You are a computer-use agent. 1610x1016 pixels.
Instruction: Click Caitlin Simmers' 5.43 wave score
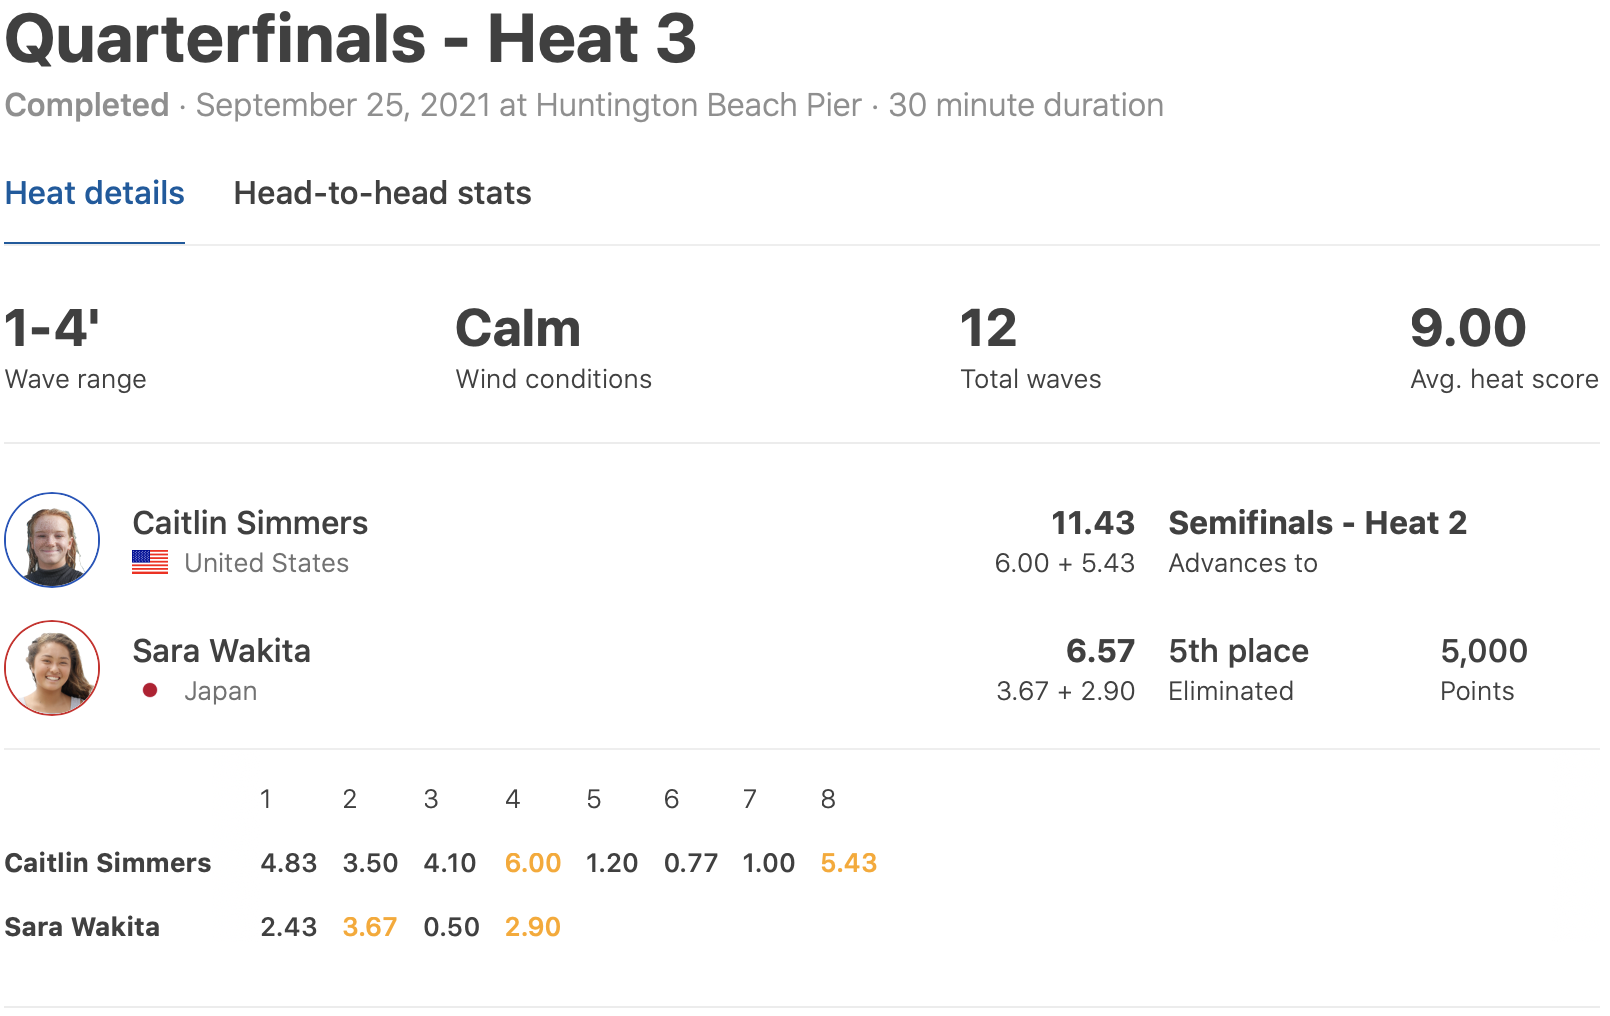click(x=848, y=863)
